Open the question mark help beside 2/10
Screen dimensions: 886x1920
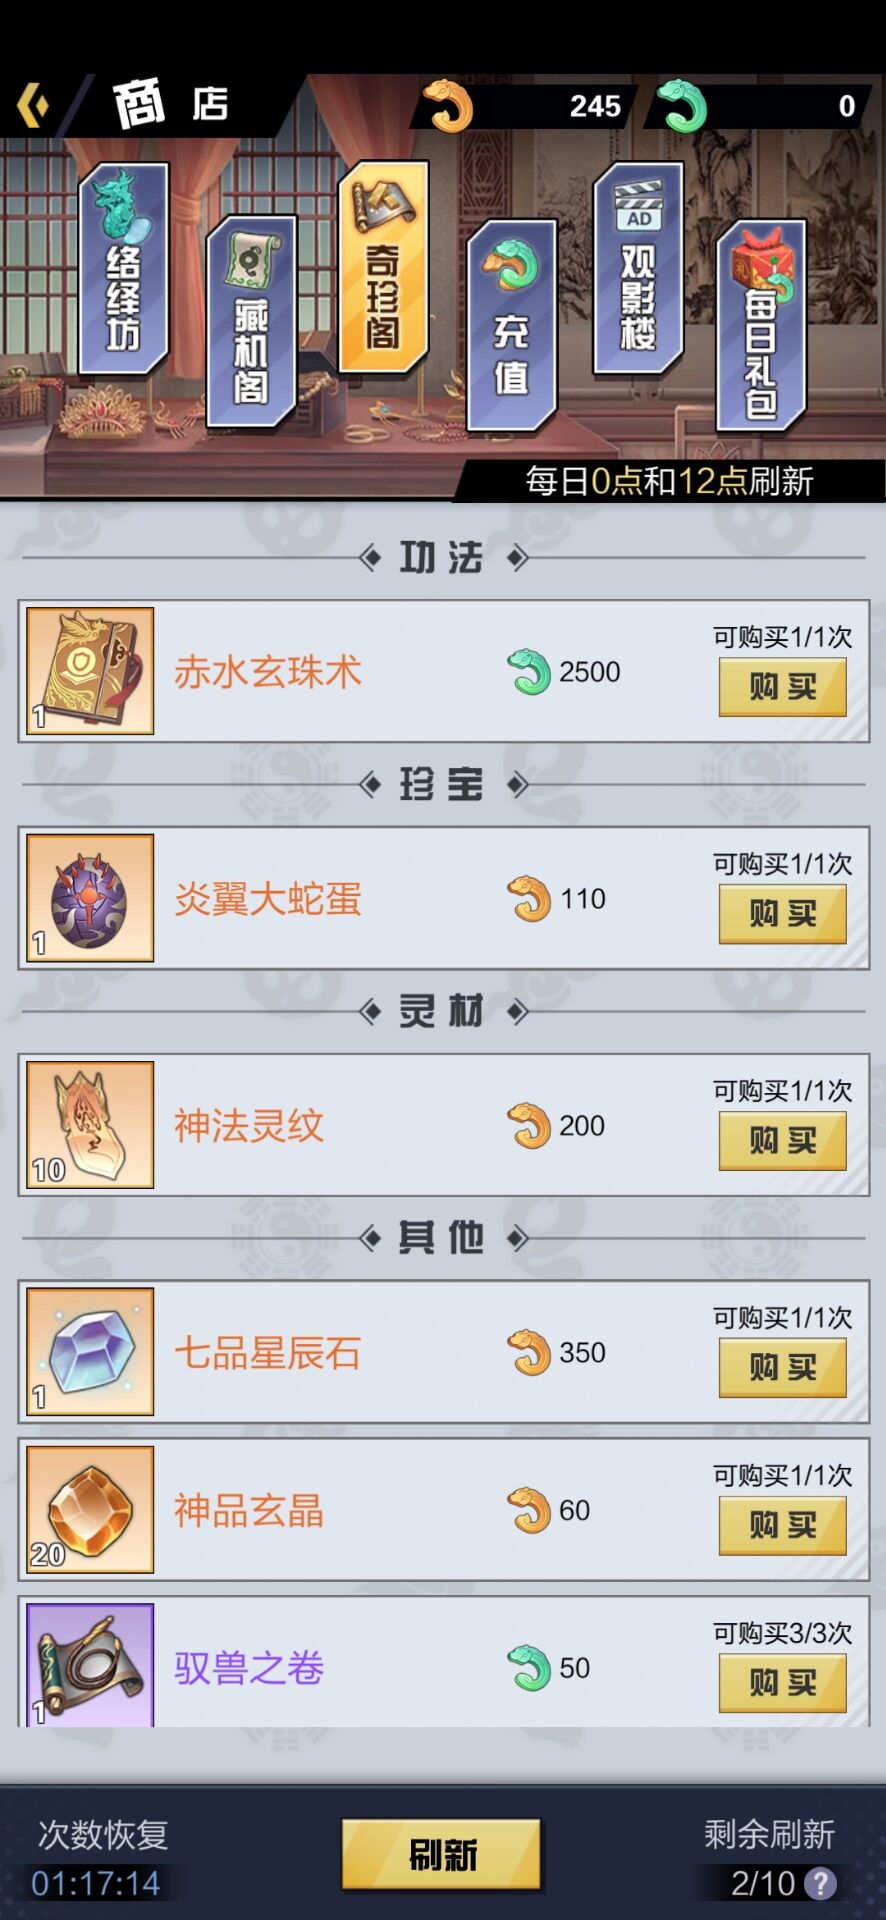click(x=821, y=1884)
